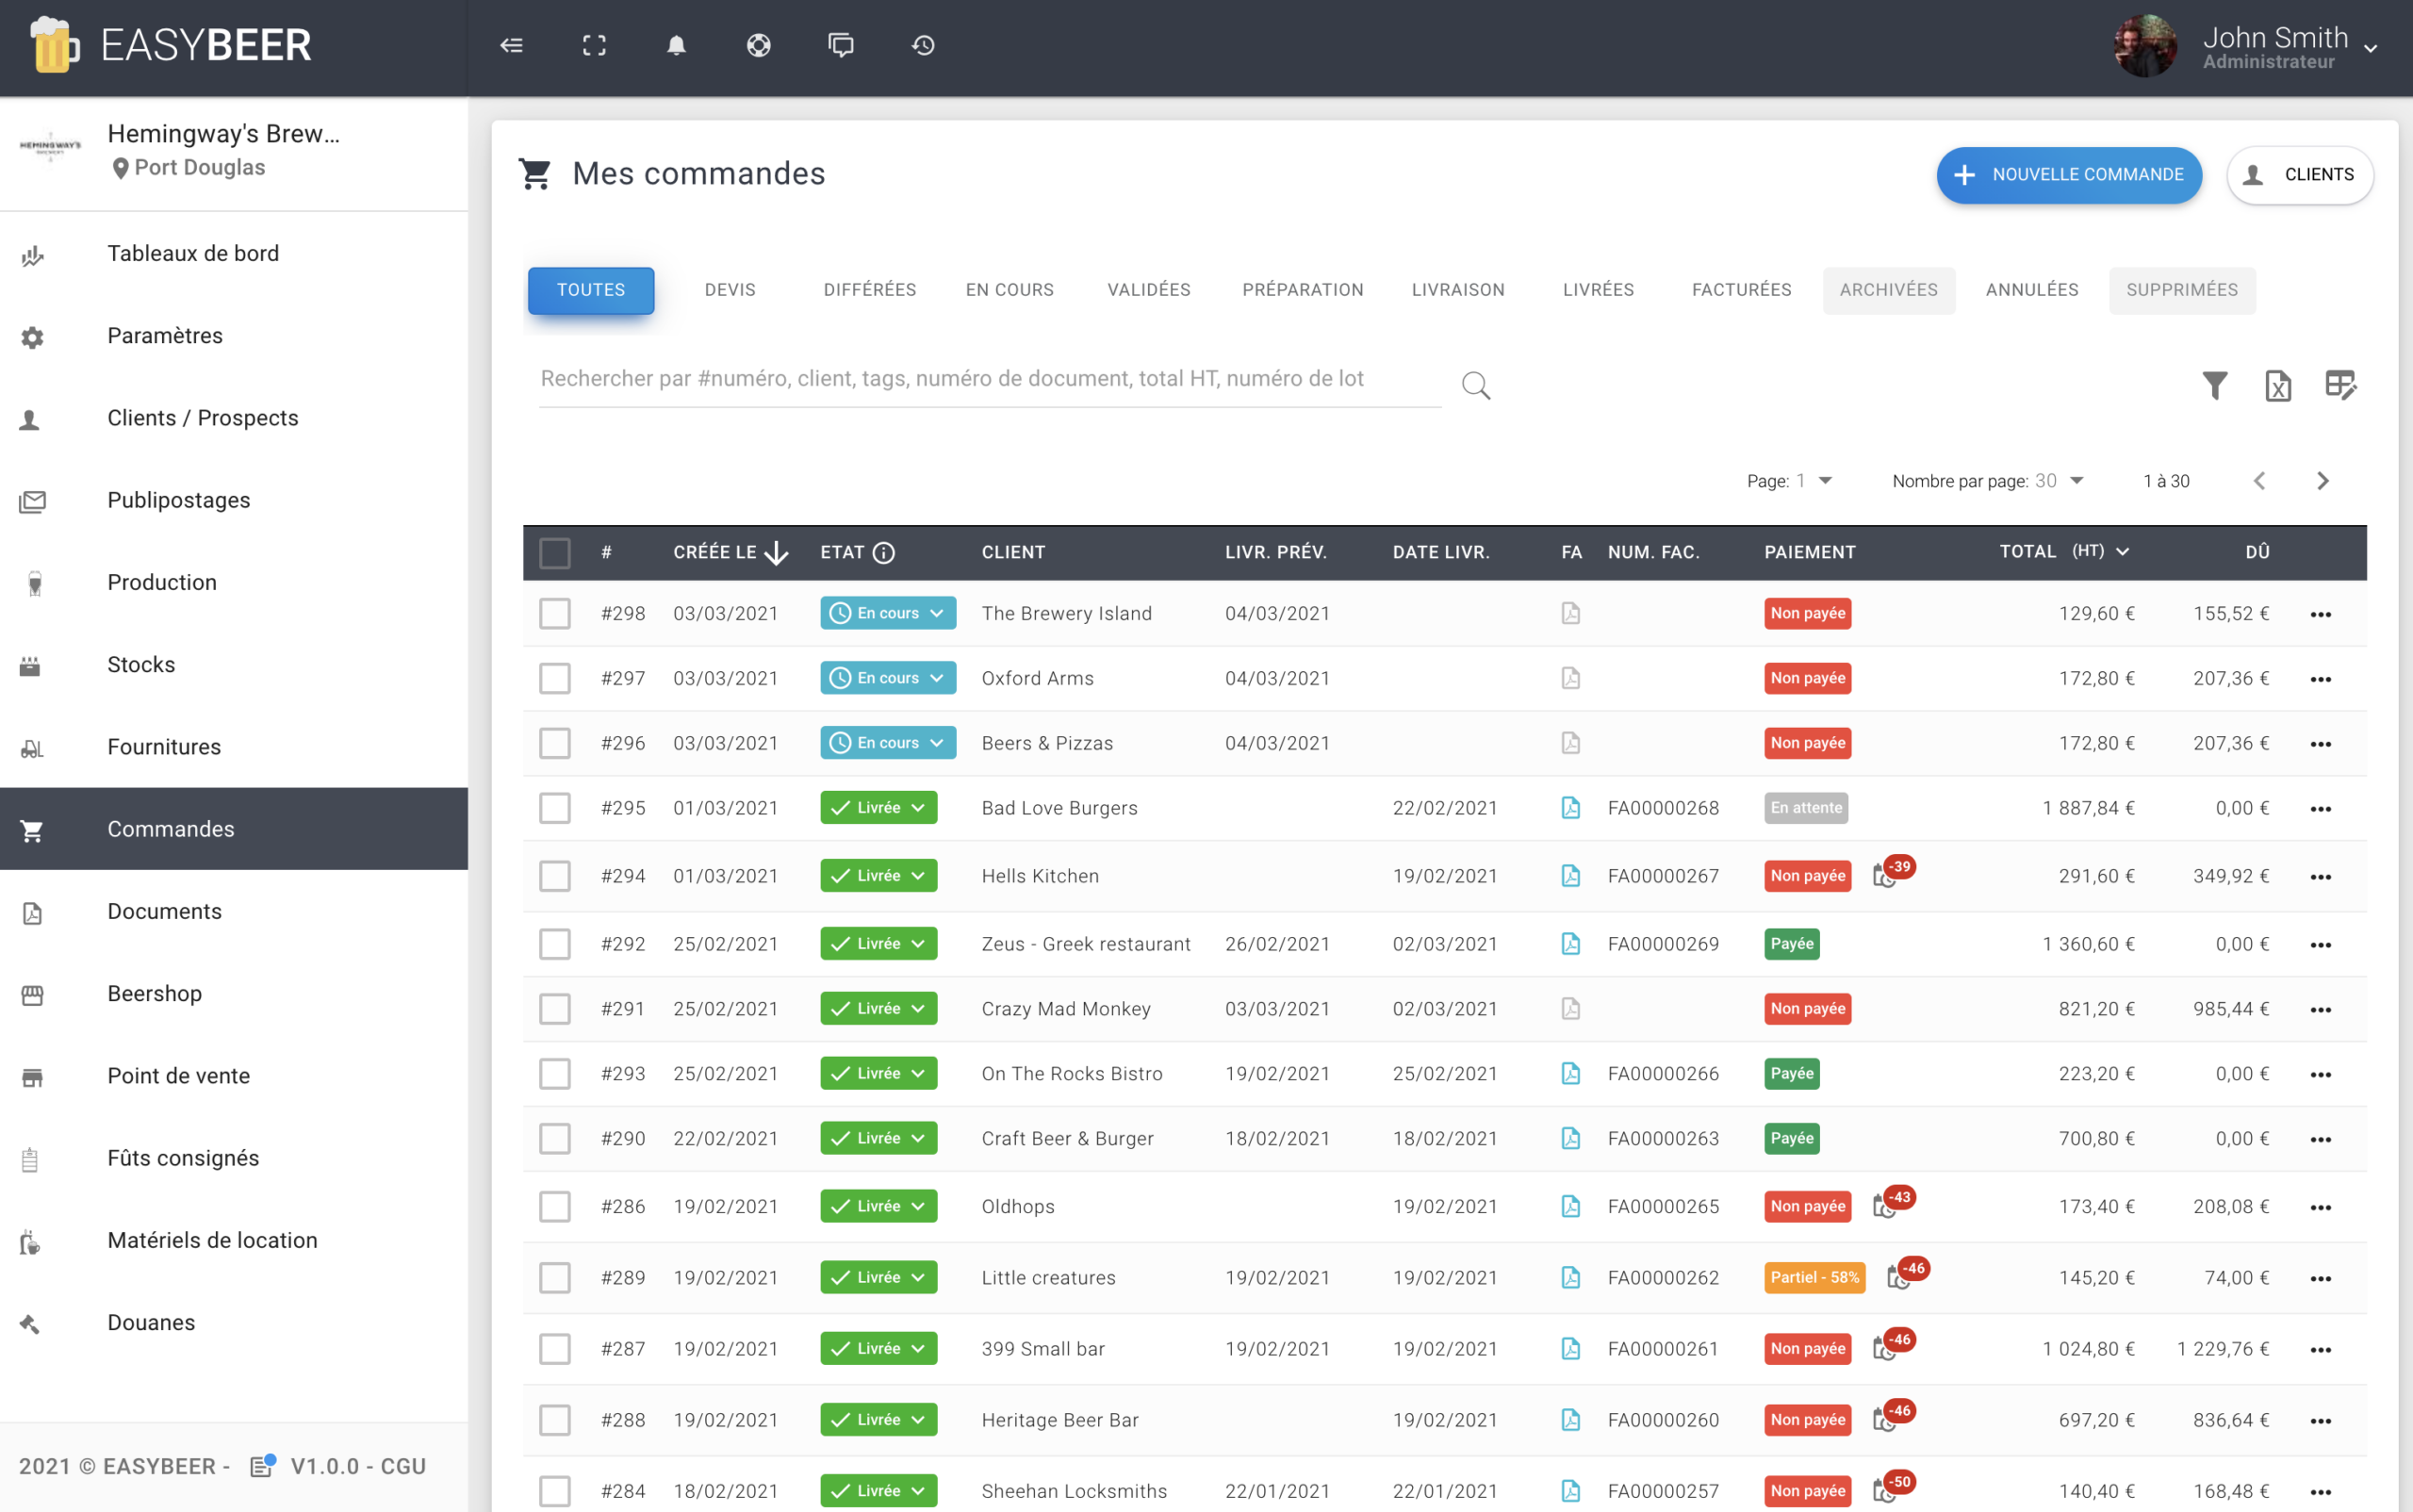The width and height of the screenshot is (2413, 1512).
Task: Check the select-all checkbox in header
Action: (554, 552)
